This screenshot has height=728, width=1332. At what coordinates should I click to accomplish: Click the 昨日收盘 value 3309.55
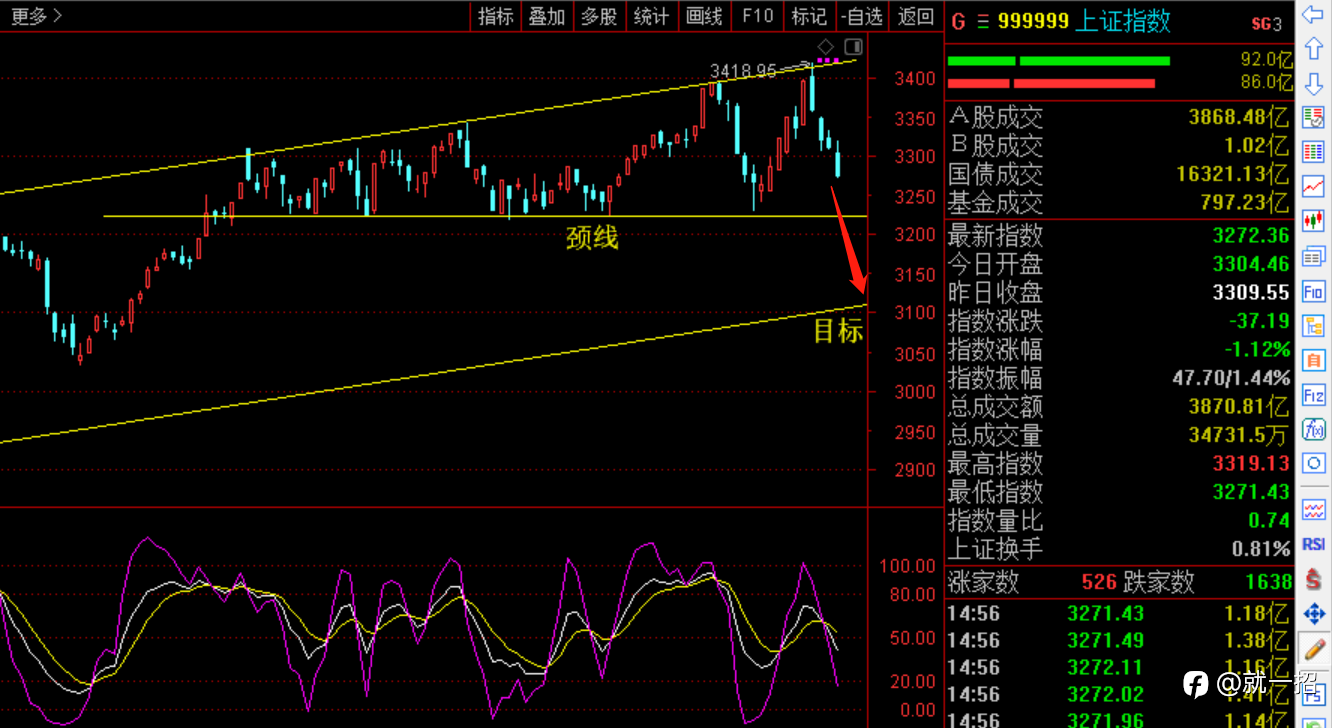(1251, 293)
